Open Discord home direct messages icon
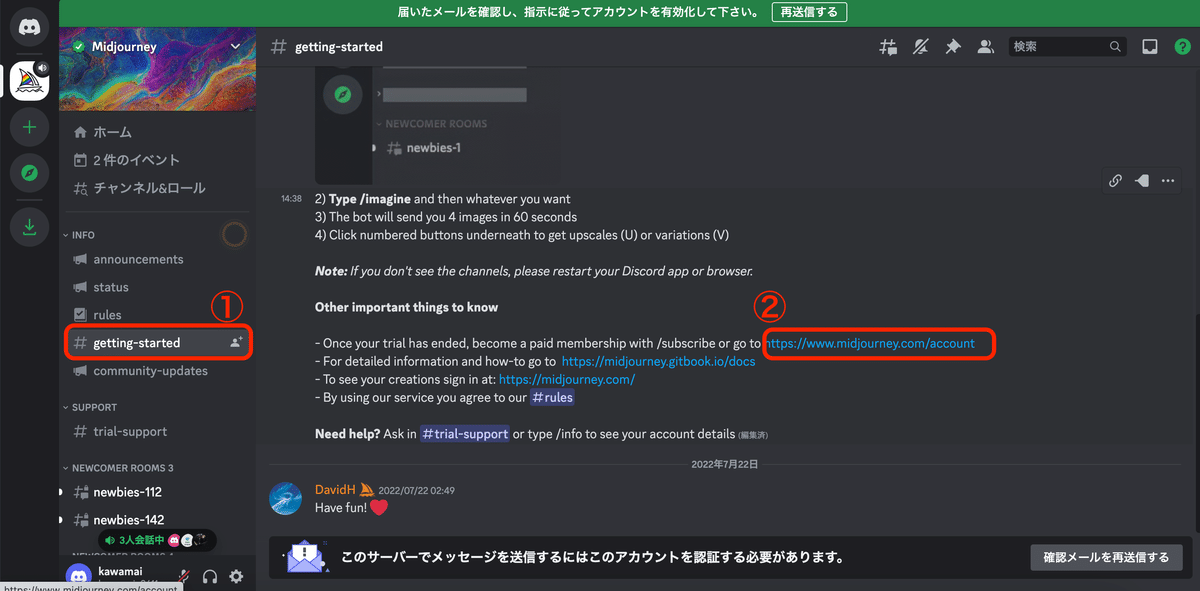1200x591 pixels. 29,27
